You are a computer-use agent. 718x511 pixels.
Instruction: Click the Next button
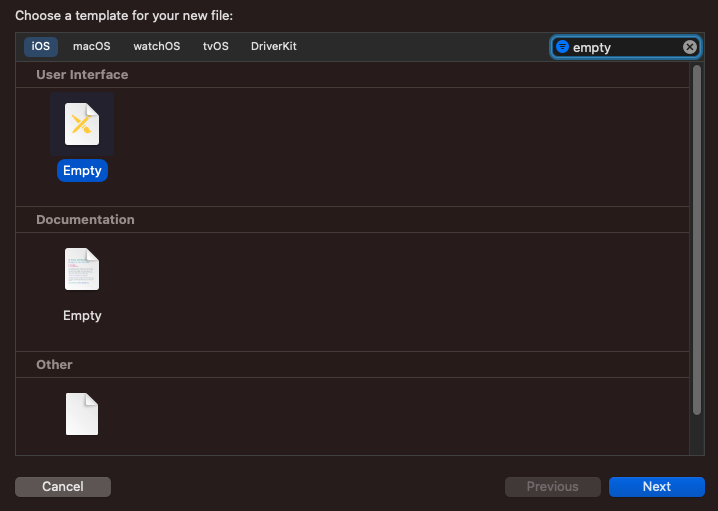coord(657,487)
